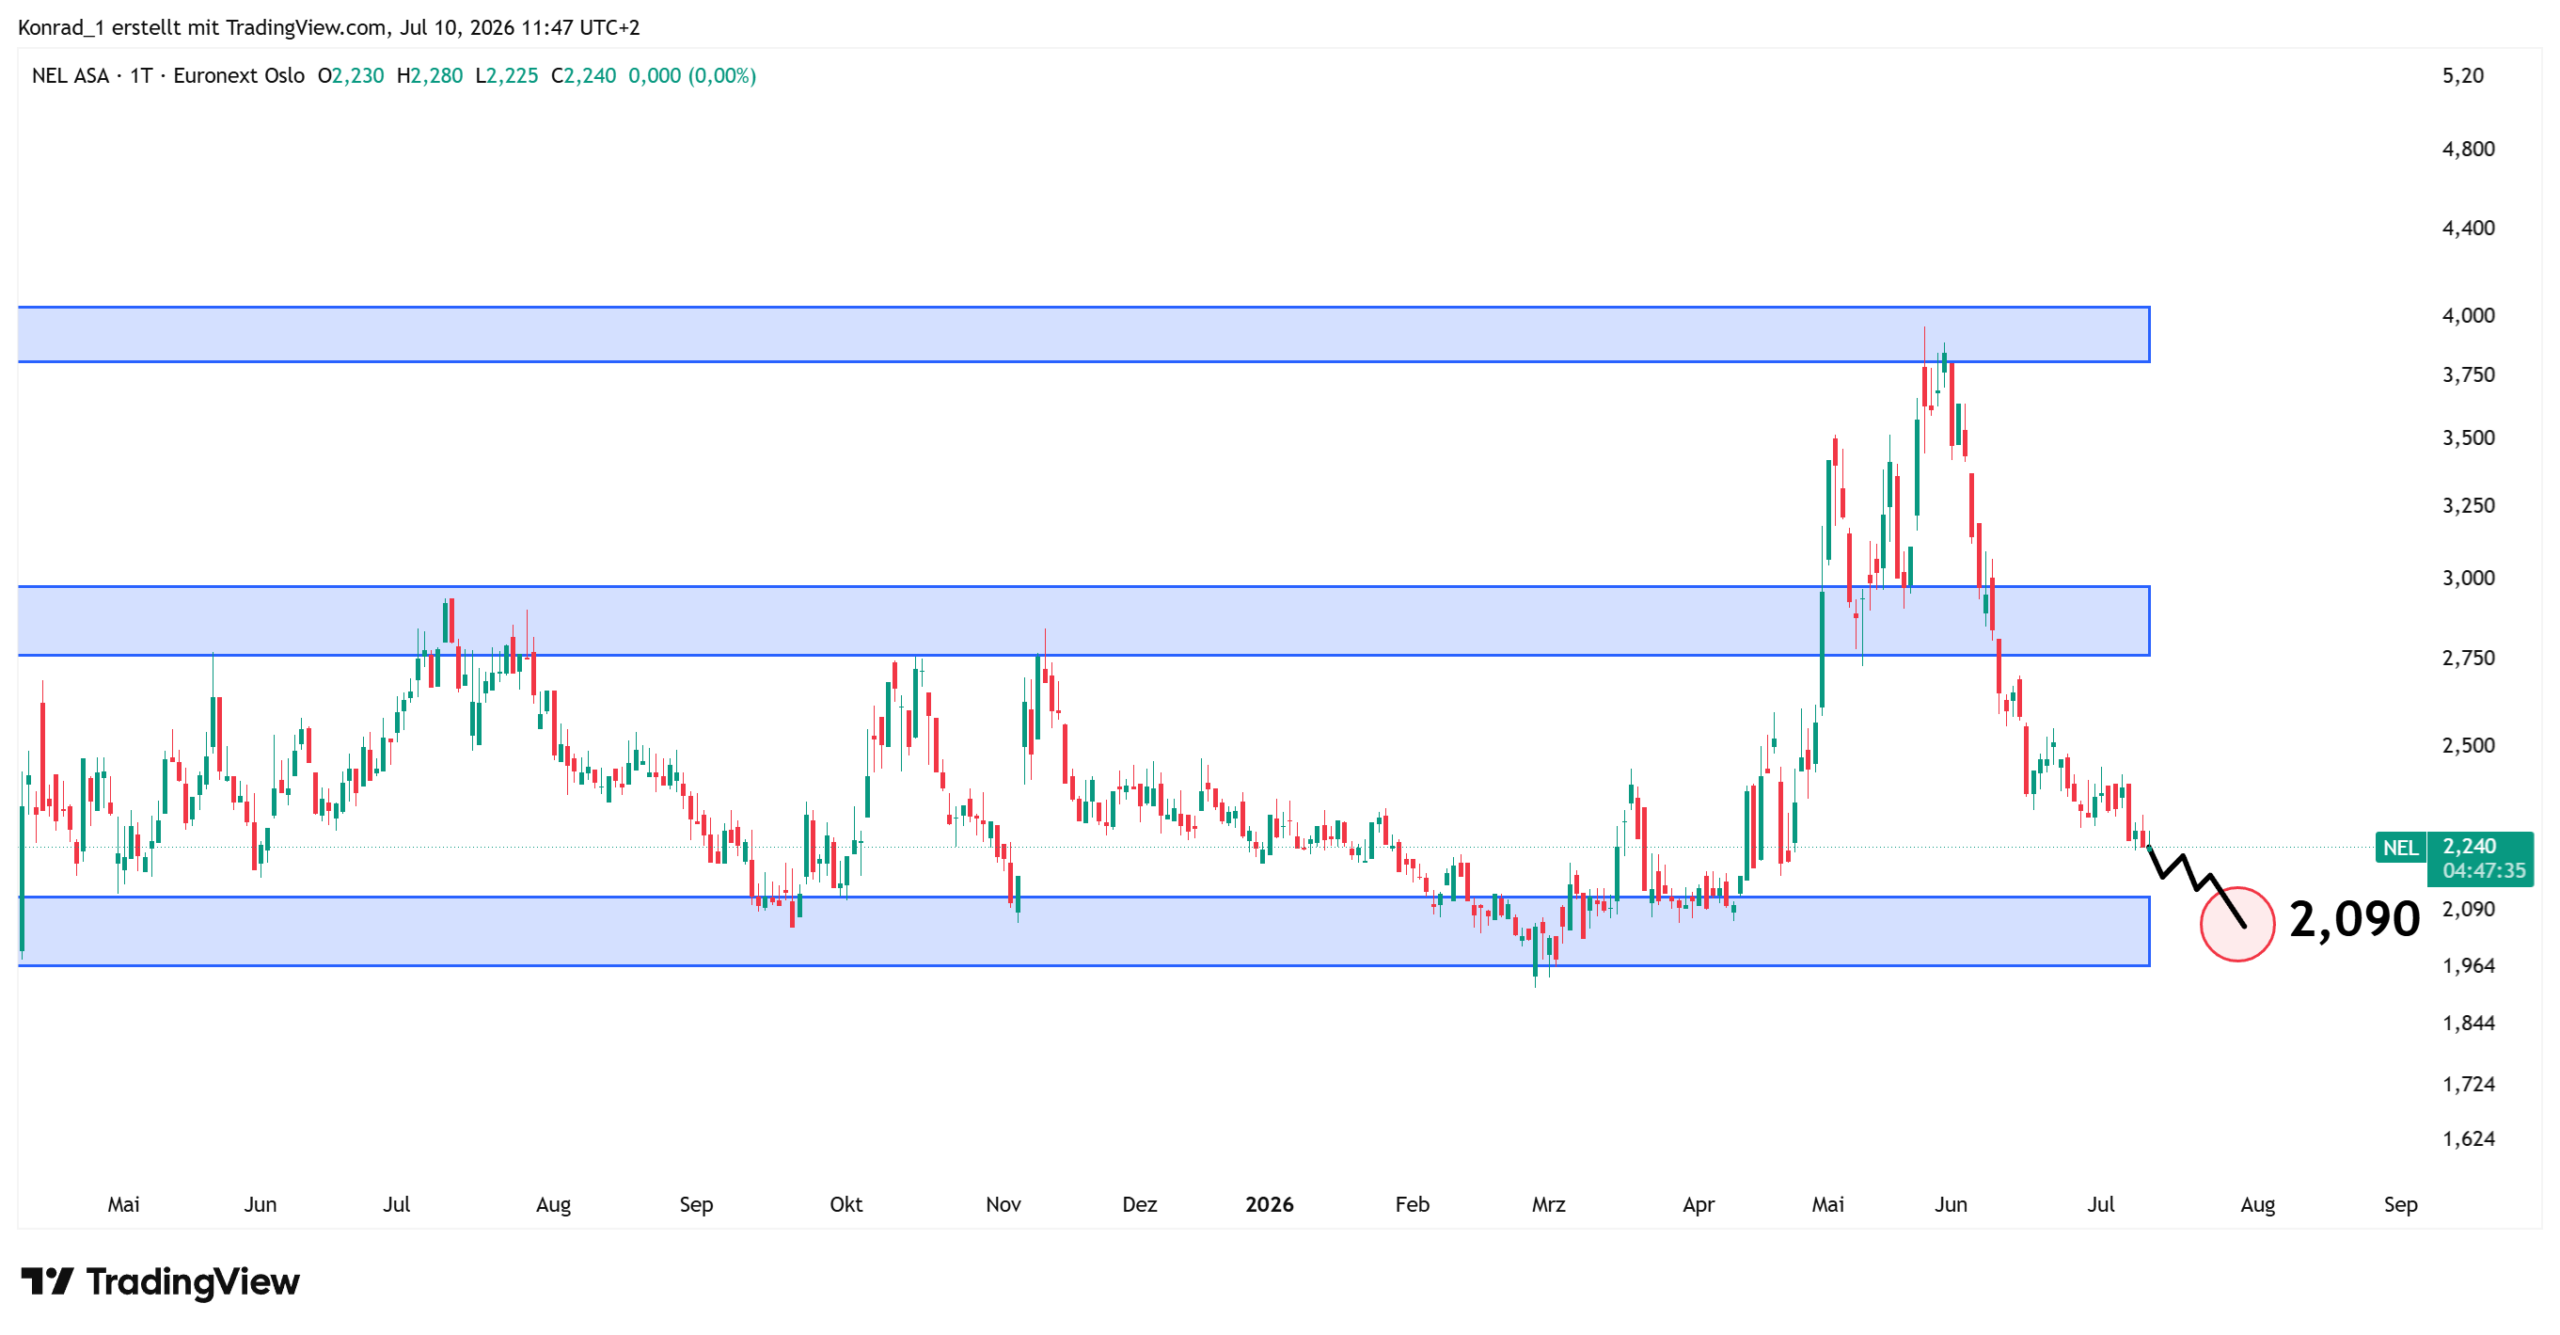
Task: Click the 5,20 price axis label
Action: [x=2463, y=76]
